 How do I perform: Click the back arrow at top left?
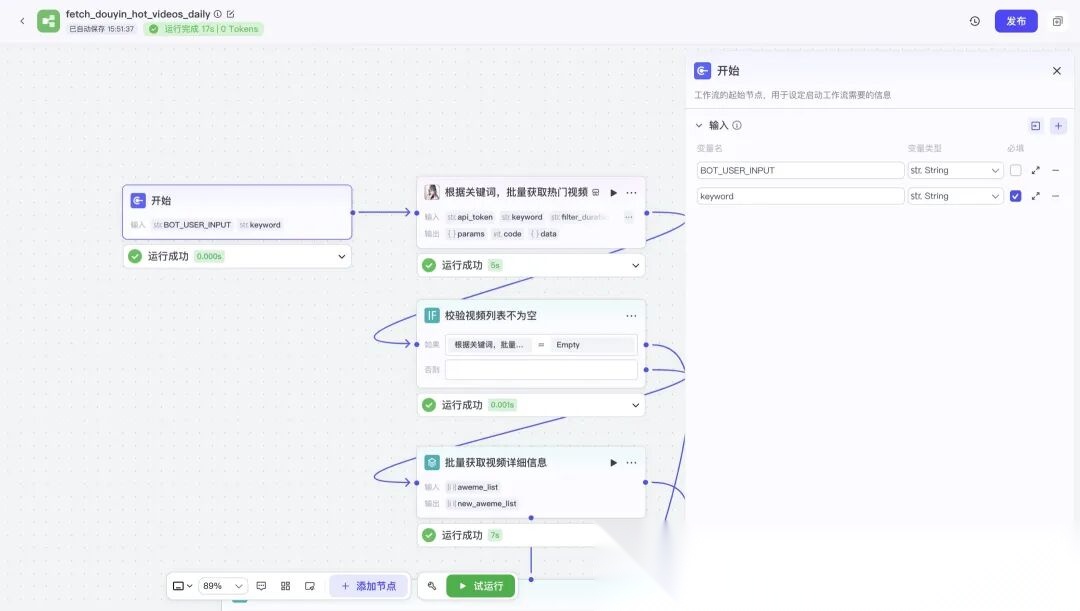(x=22, y=20)
